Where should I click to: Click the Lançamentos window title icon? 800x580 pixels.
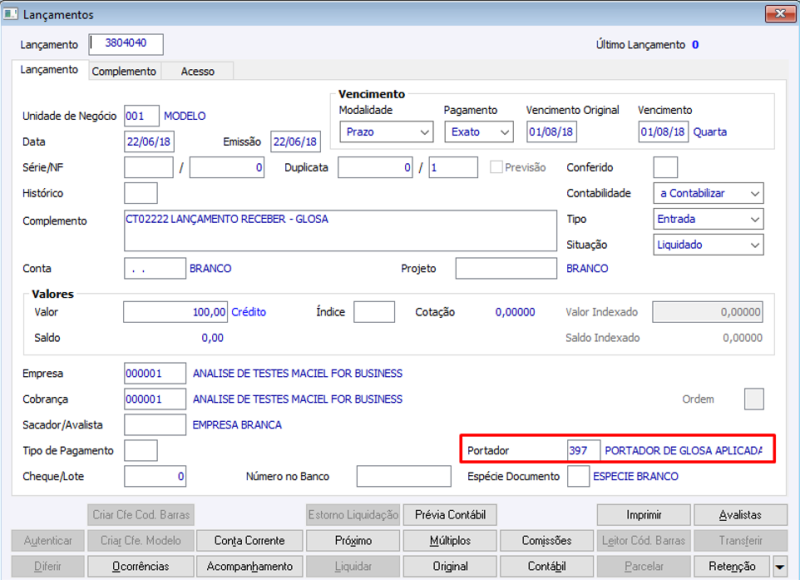coord(10,14)
